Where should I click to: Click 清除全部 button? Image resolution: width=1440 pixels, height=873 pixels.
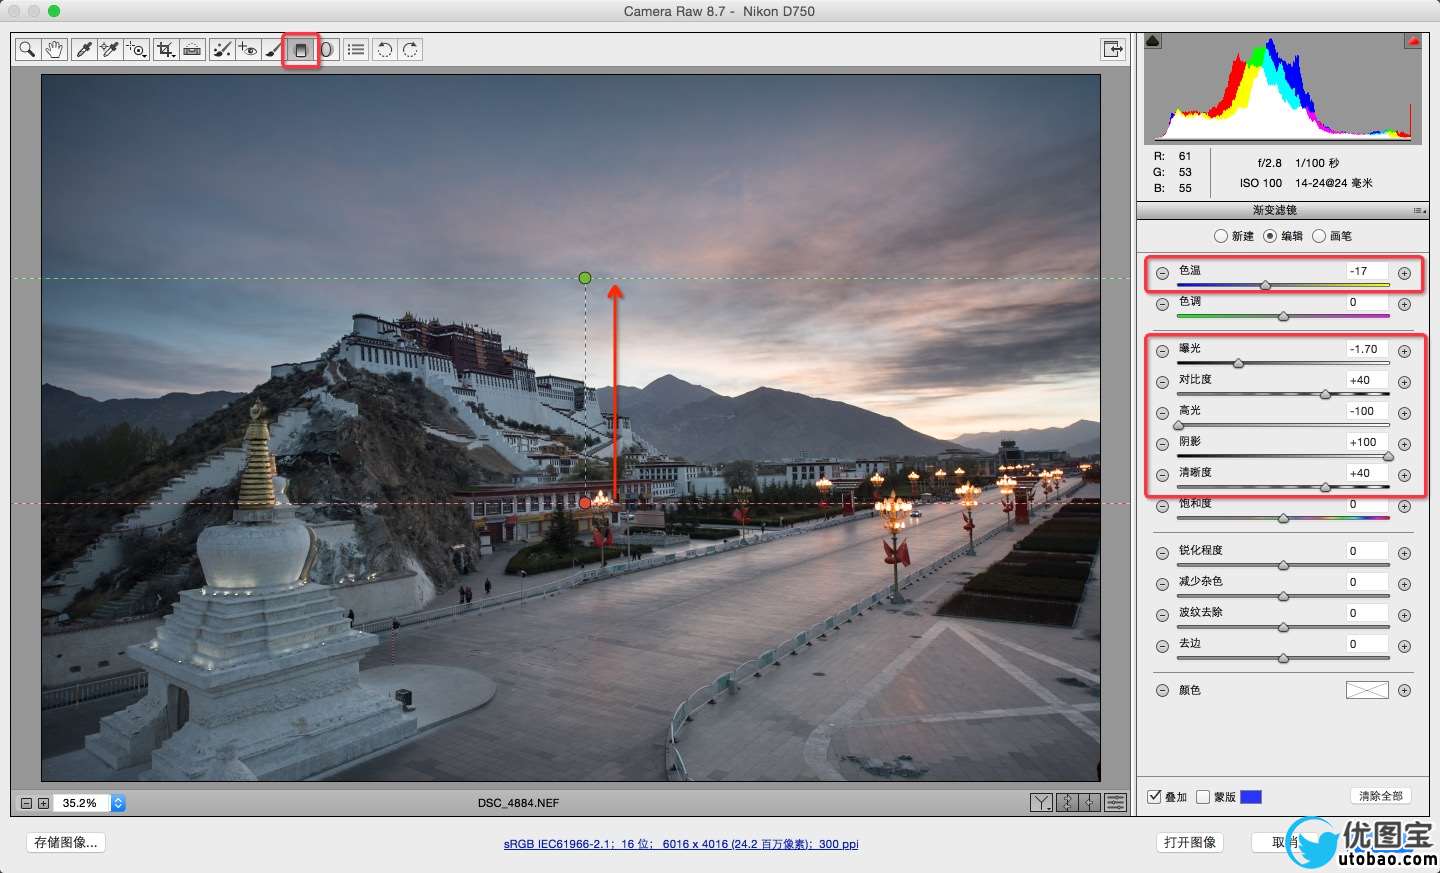(x=1380, y=796)
